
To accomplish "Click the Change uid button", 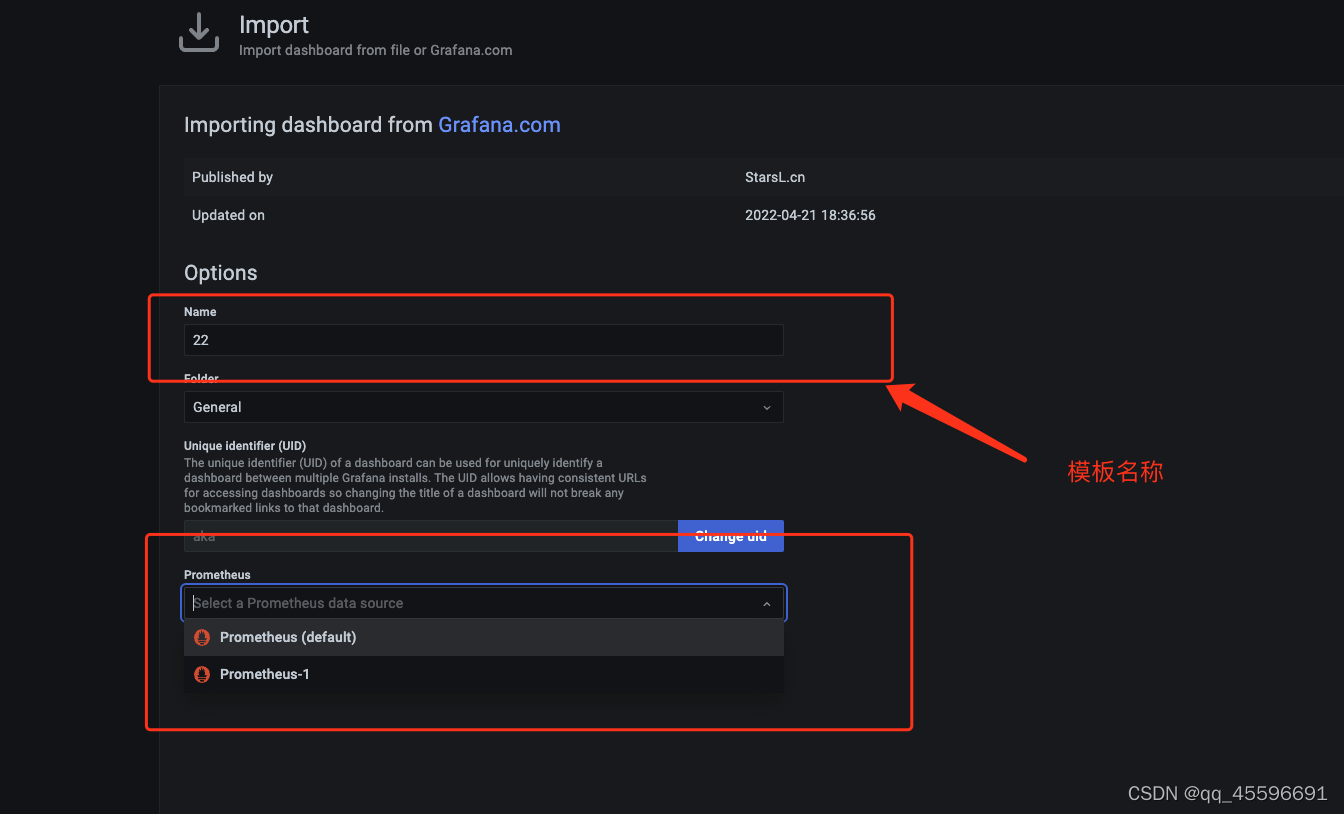I will (x=731, y=536).
